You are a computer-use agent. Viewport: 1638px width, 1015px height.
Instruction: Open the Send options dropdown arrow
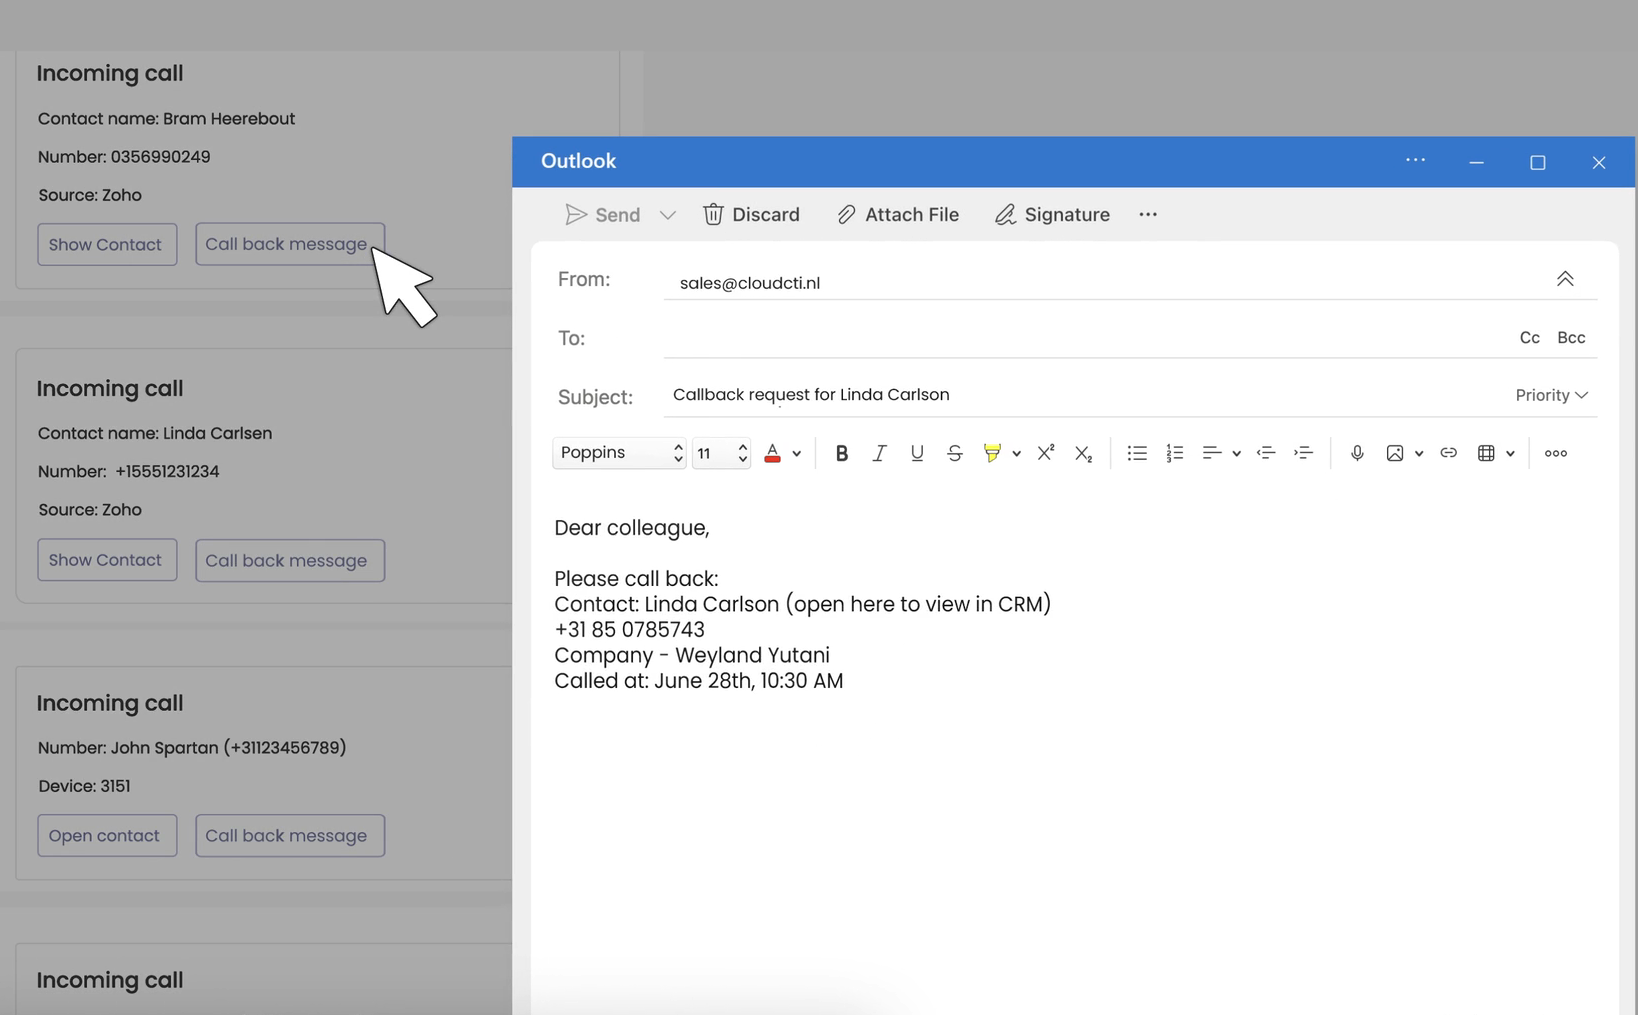(668, 215)
